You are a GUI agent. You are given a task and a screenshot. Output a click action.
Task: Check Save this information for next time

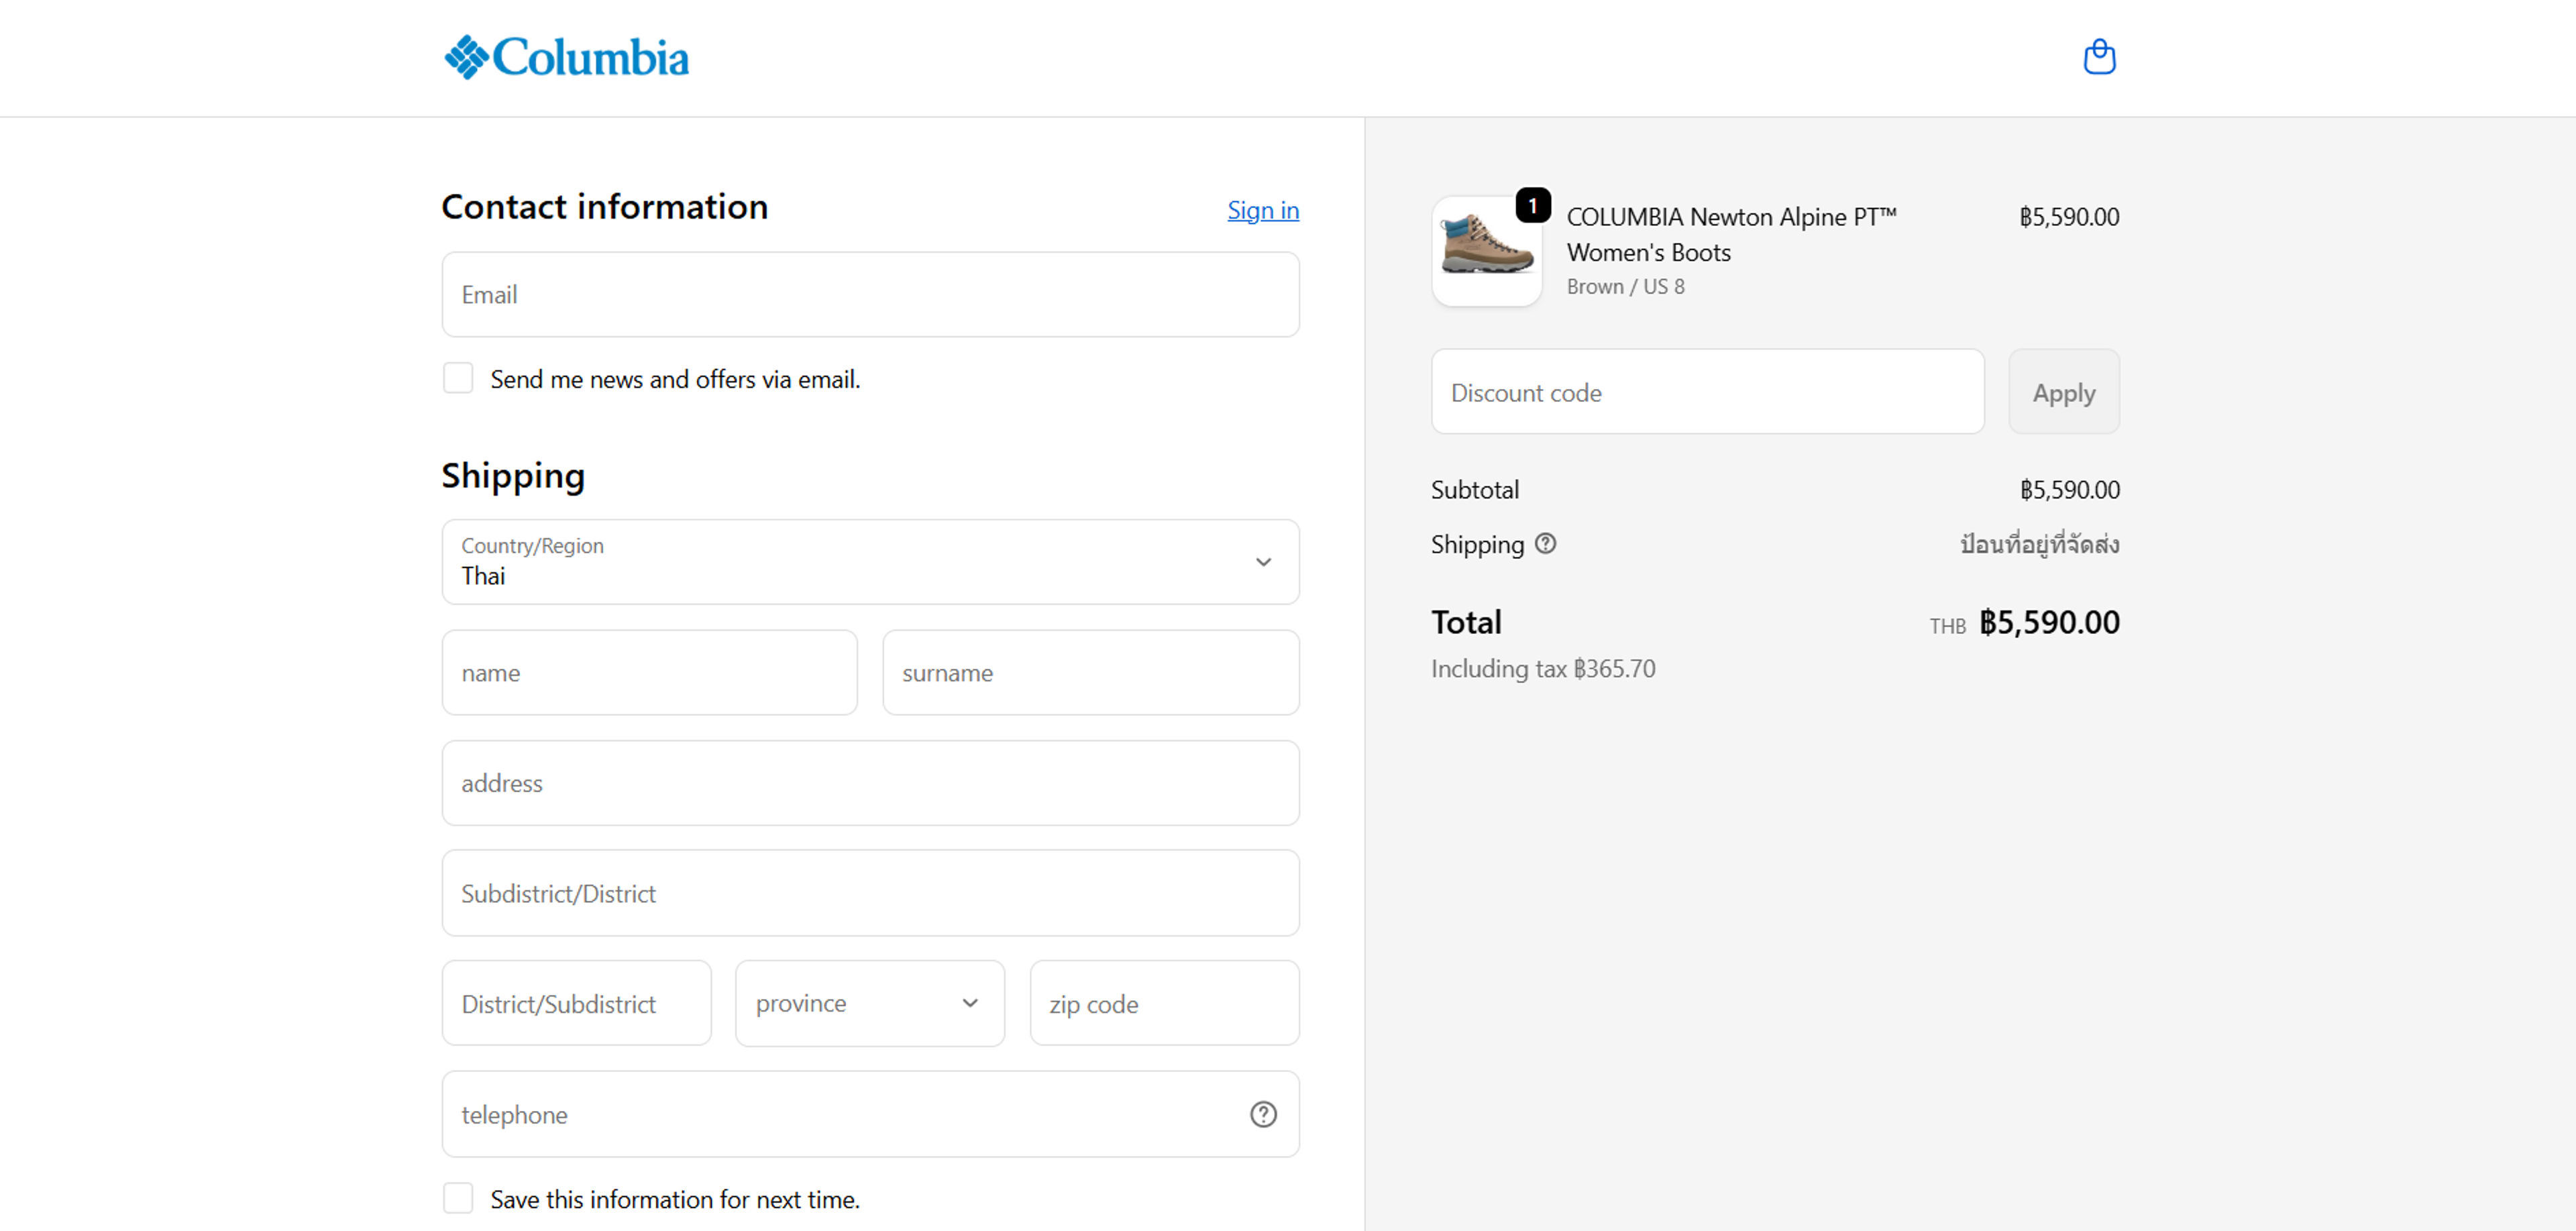point(458,1198)
